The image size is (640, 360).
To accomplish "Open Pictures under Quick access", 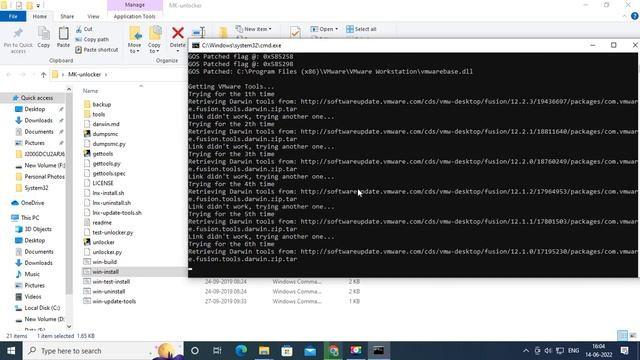I will pos(34,143).
